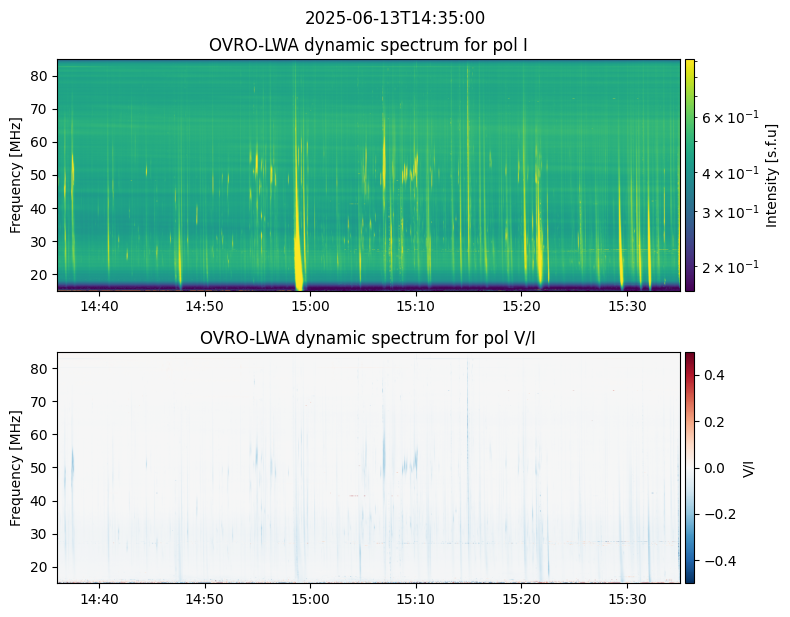The image size is (790, 617).
Task: Click the 14:40 time tick under pol I plot
Action: click(x=99, y=306)
